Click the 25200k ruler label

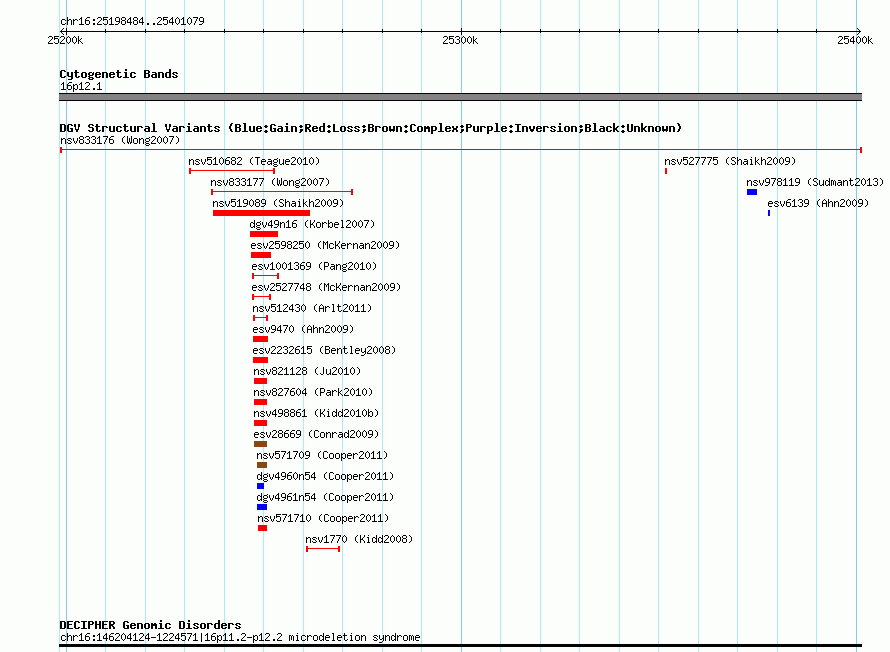65,40
